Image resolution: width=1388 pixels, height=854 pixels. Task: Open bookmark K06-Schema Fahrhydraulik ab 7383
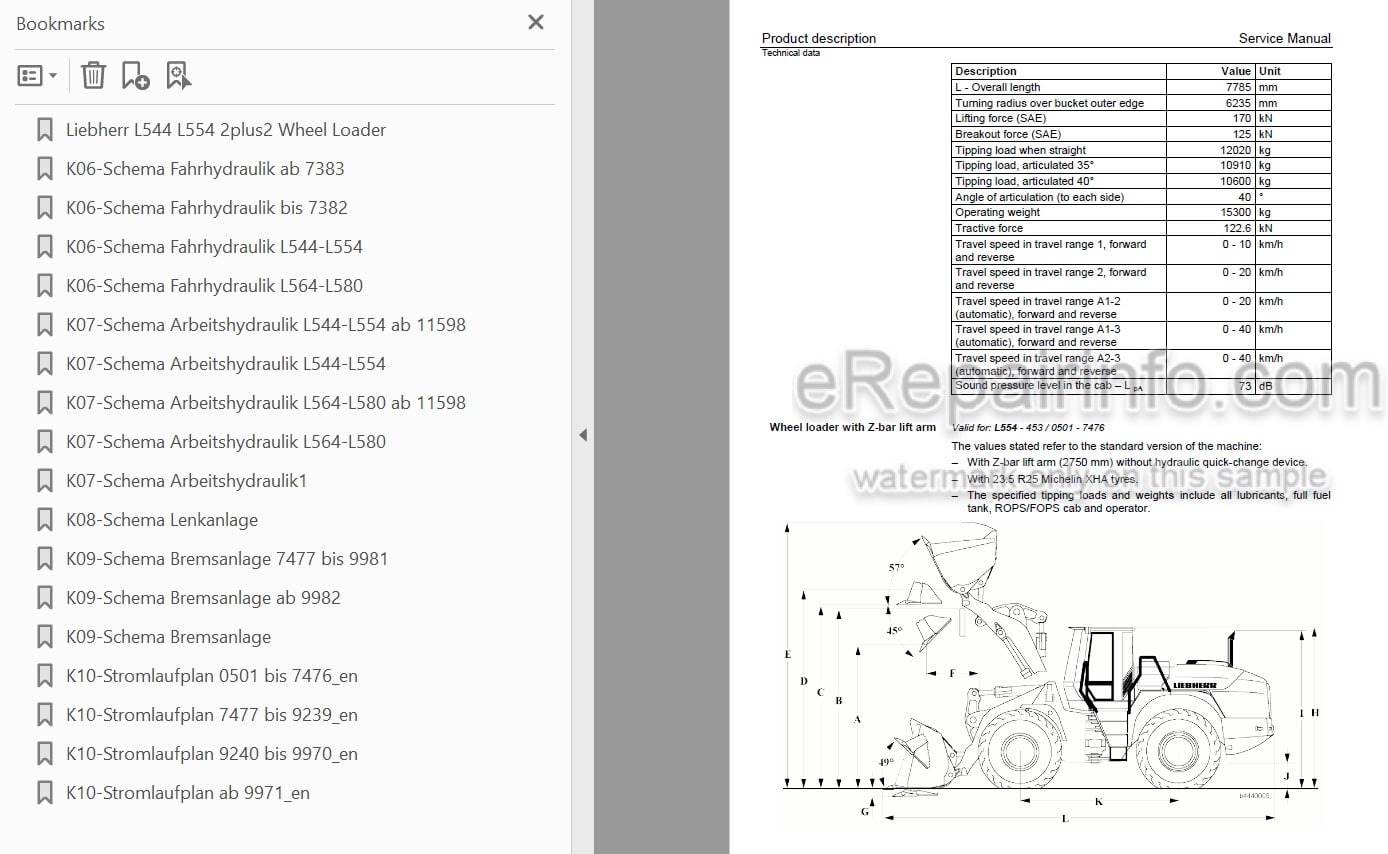click(x=205, y=169)
